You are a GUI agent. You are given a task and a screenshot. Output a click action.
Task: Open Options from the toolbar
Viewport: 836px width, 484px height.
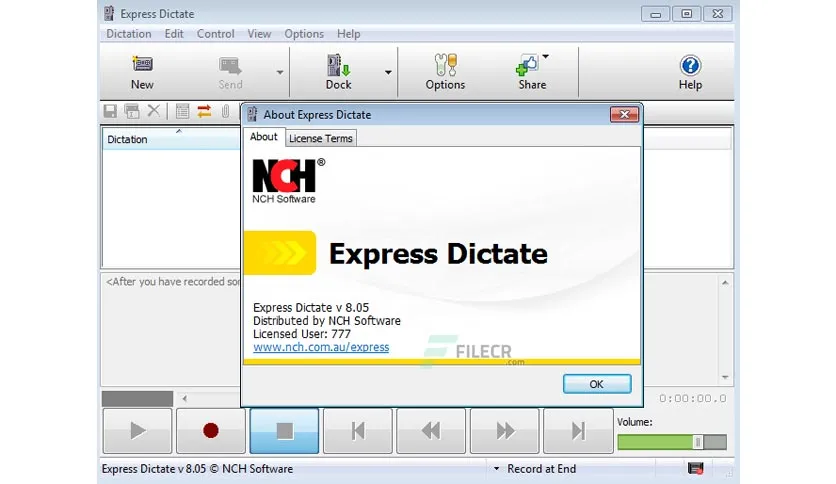[445, 72]
